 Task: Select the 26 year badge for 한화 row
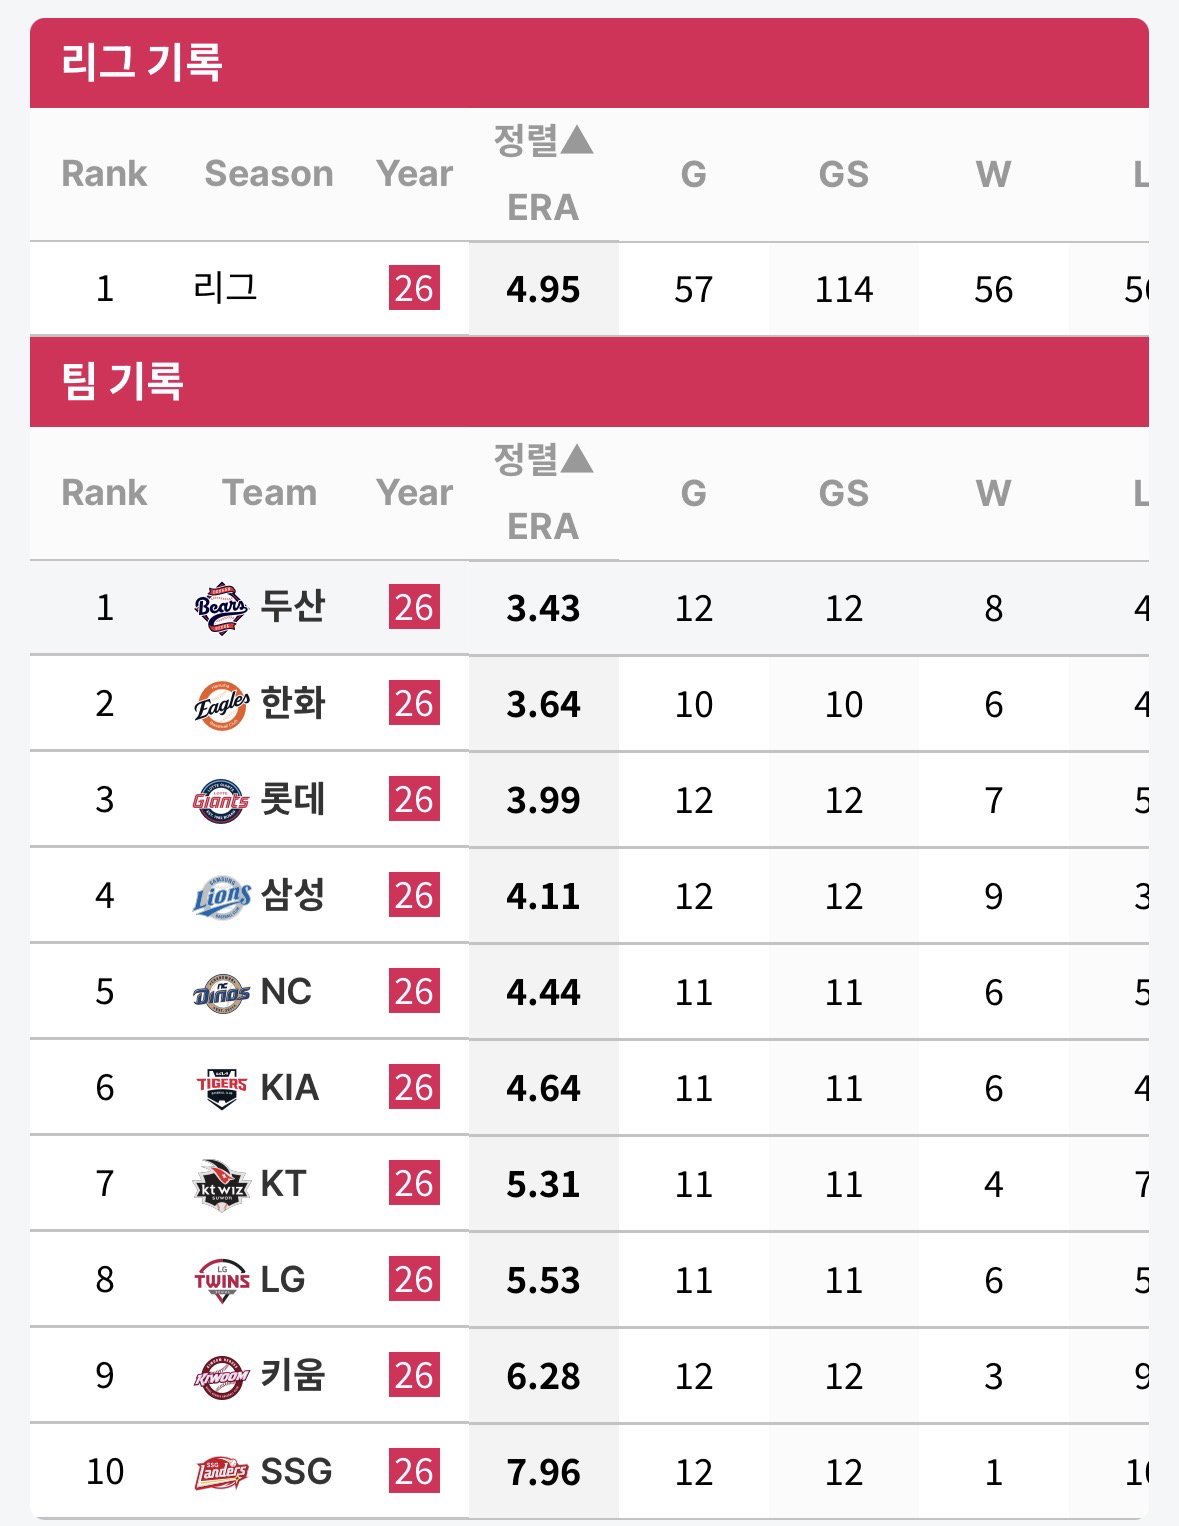coord(414,703)
